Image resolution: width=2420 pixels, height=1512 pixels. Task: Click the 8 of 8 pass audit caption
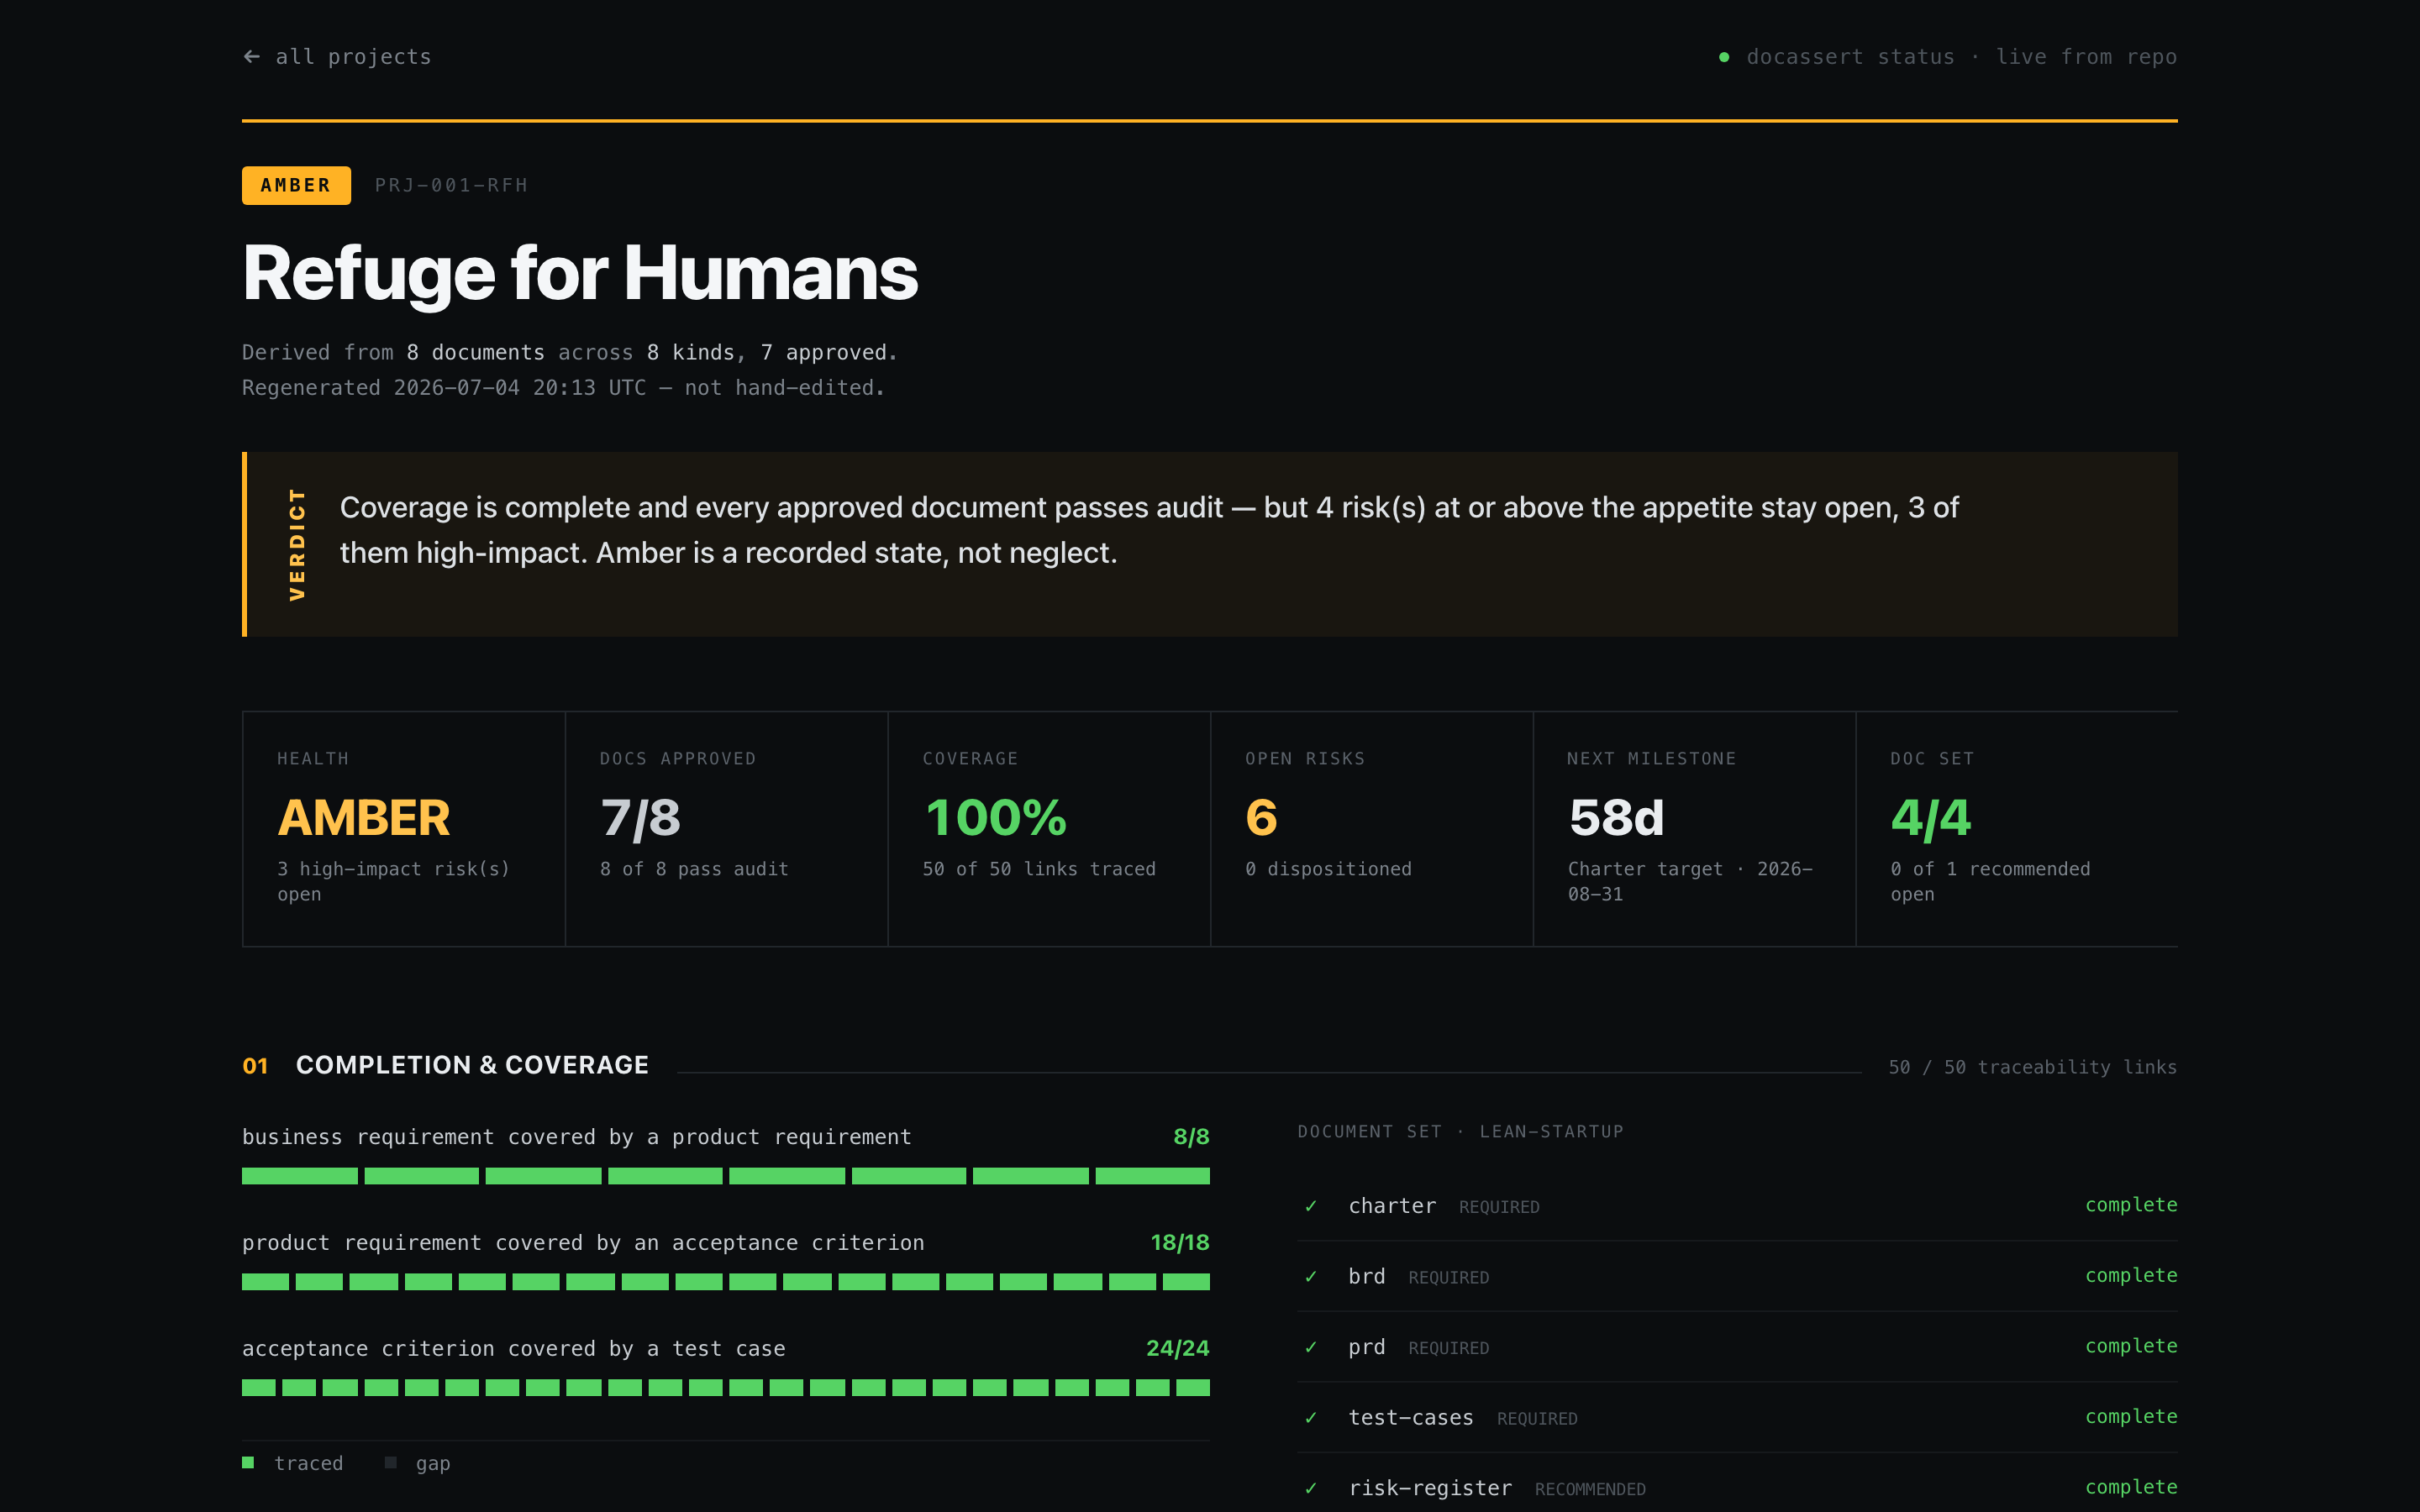coord(694,869)
